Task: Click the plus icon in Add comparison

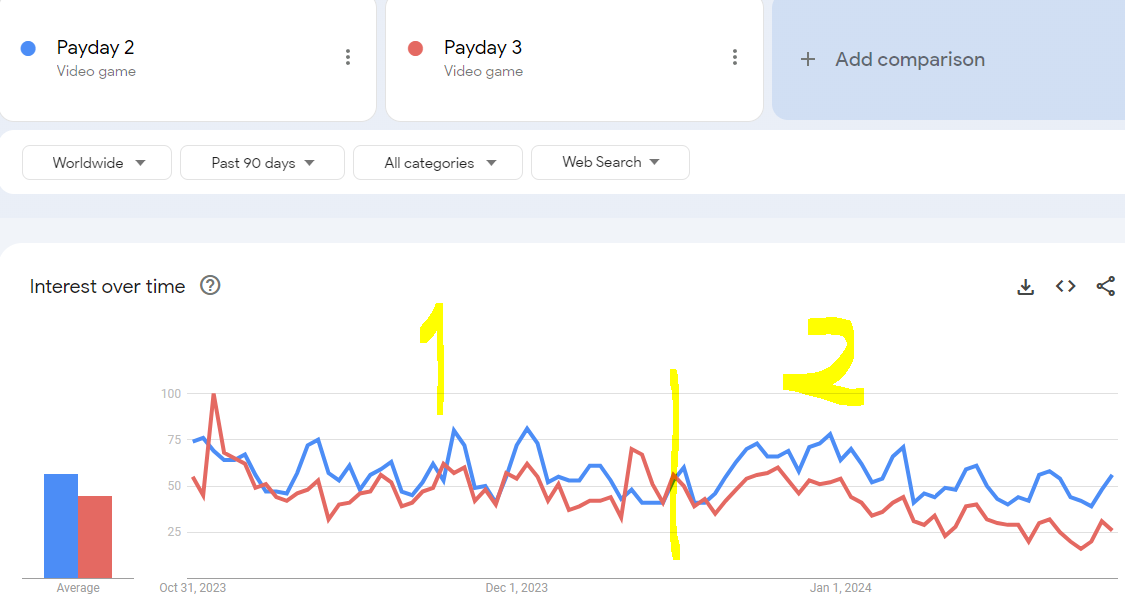Action: pyautogui.click(x=808, y=60)
